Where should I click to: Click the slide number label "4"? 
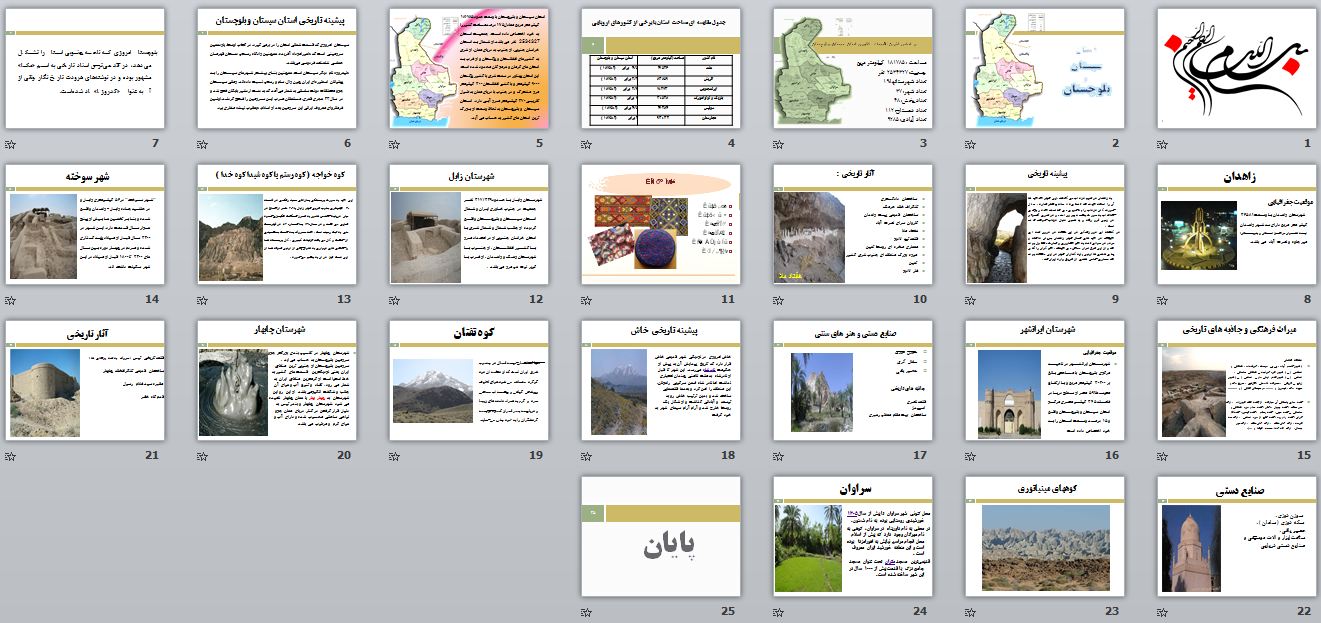point(731,144)
